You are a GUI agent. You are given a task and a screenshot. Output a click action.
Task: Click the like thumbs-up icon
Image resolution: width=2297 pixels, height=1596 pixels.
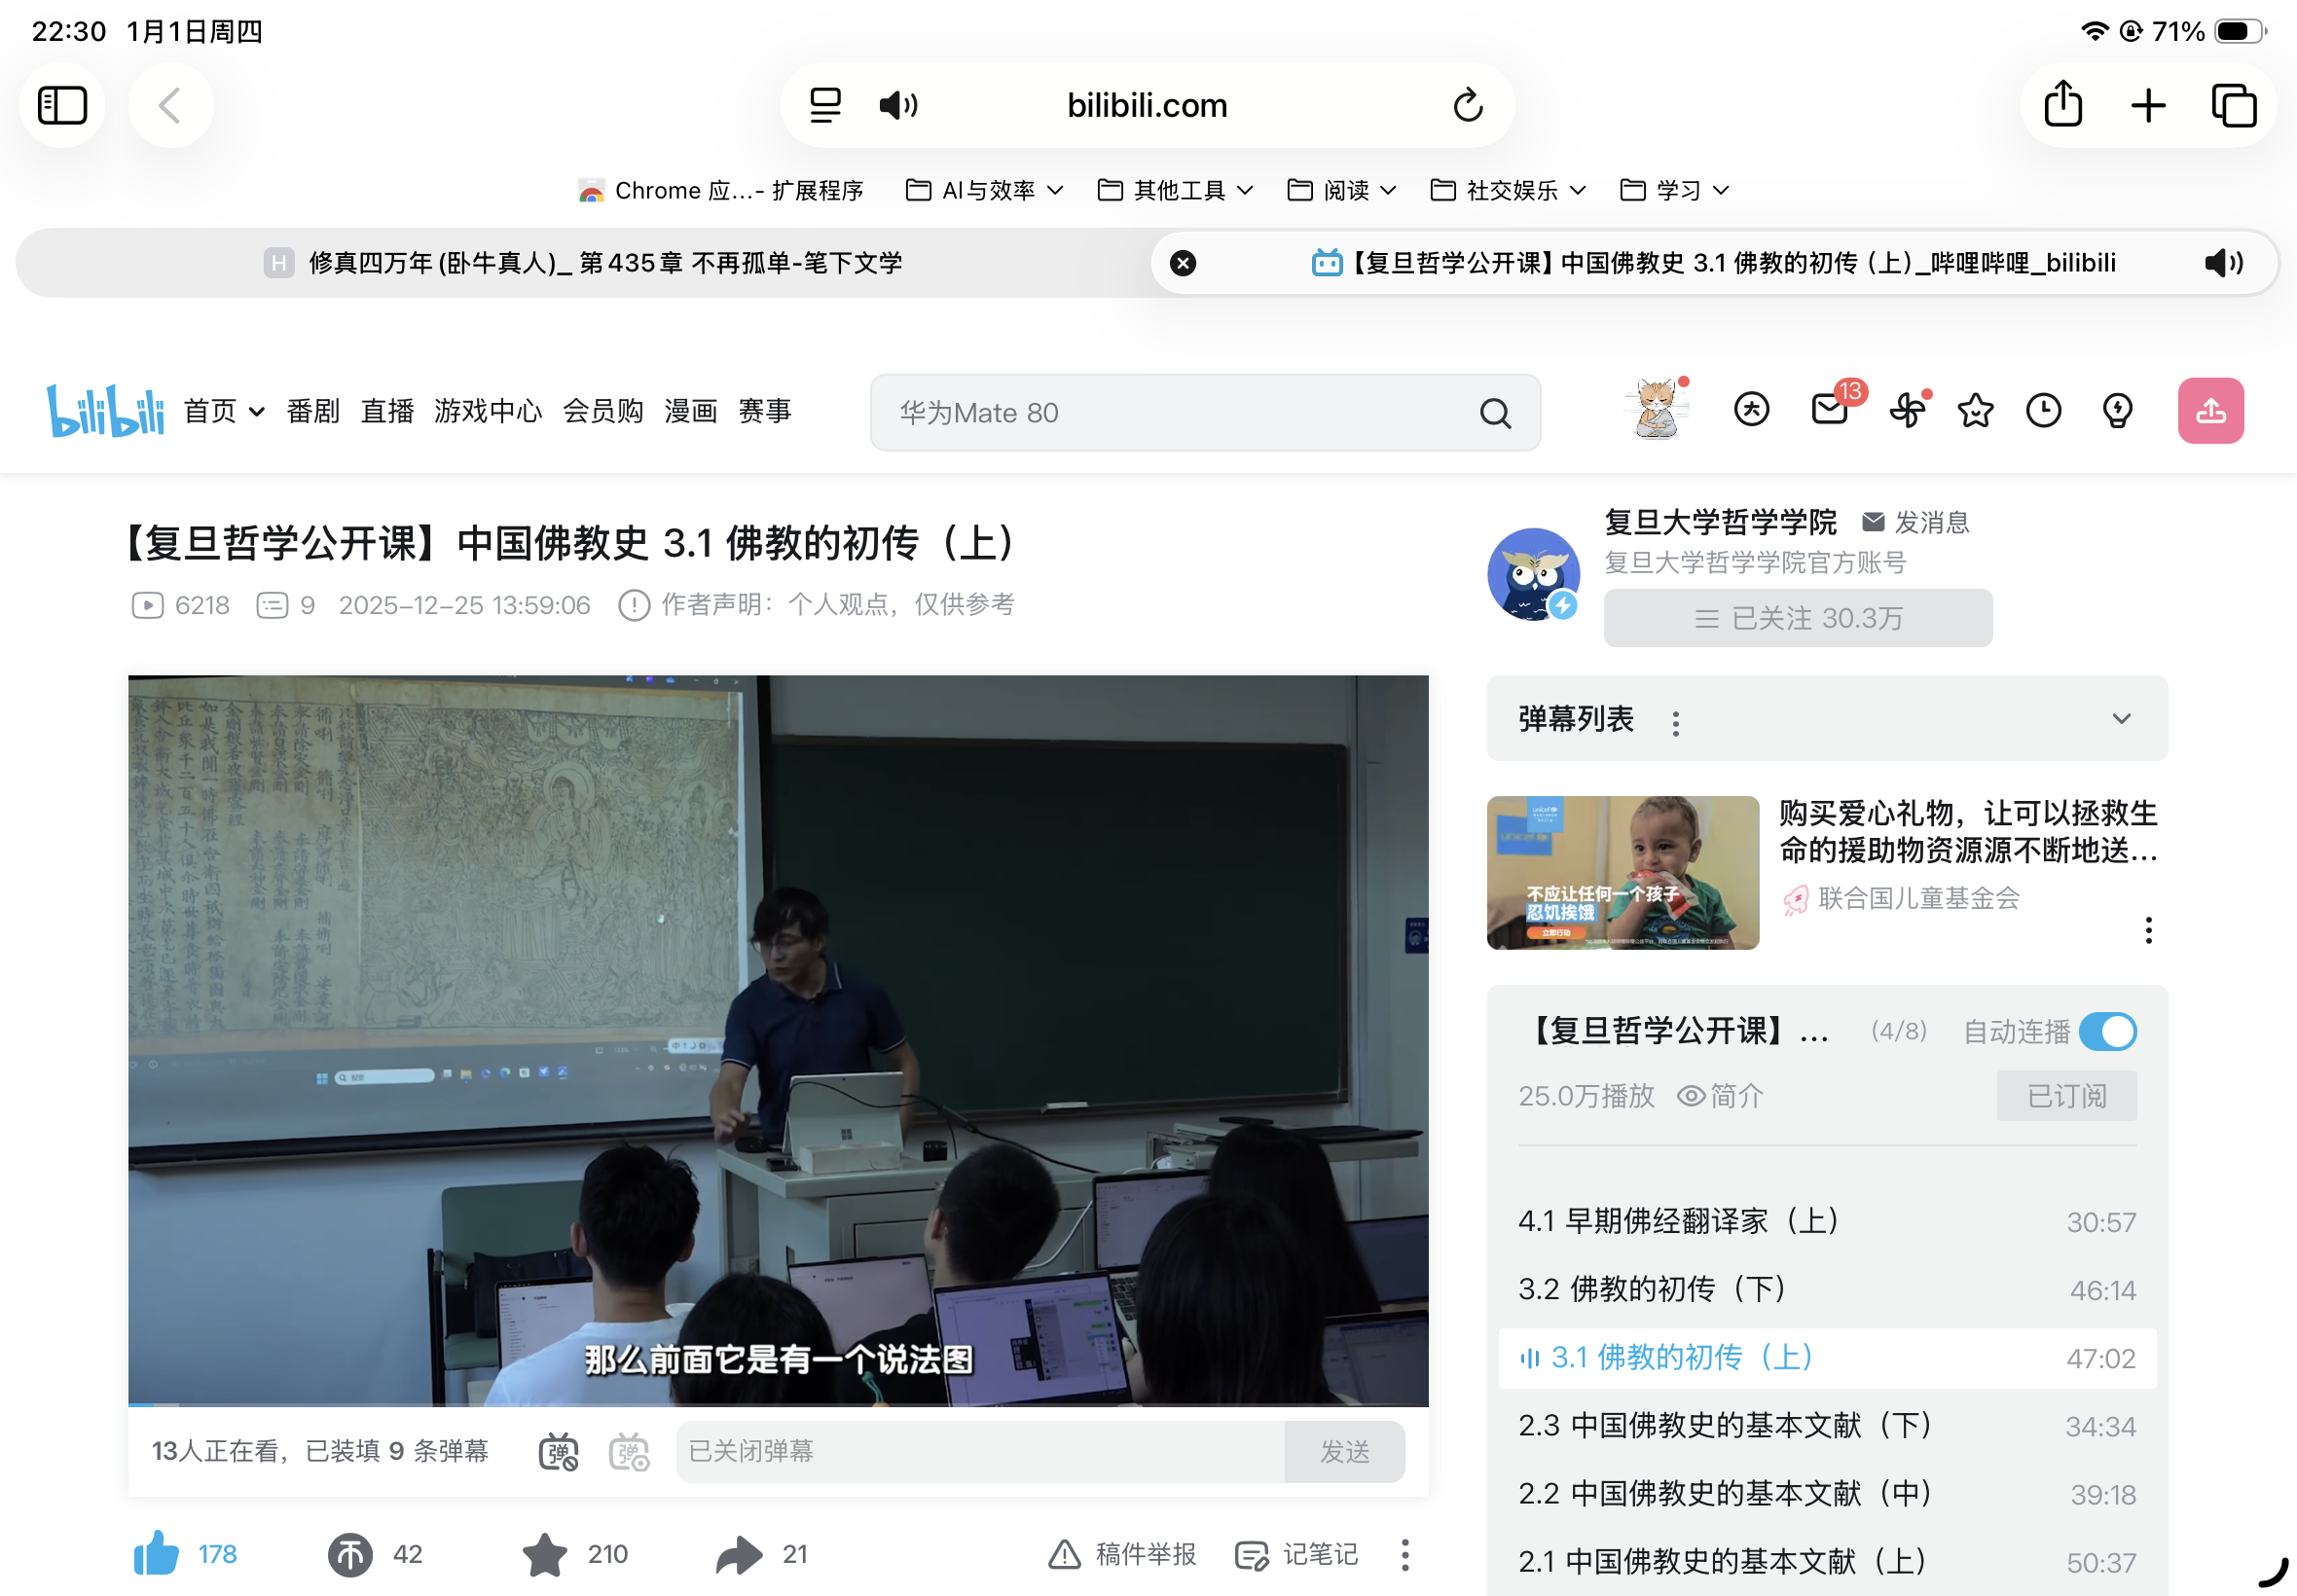point(156,1553)
